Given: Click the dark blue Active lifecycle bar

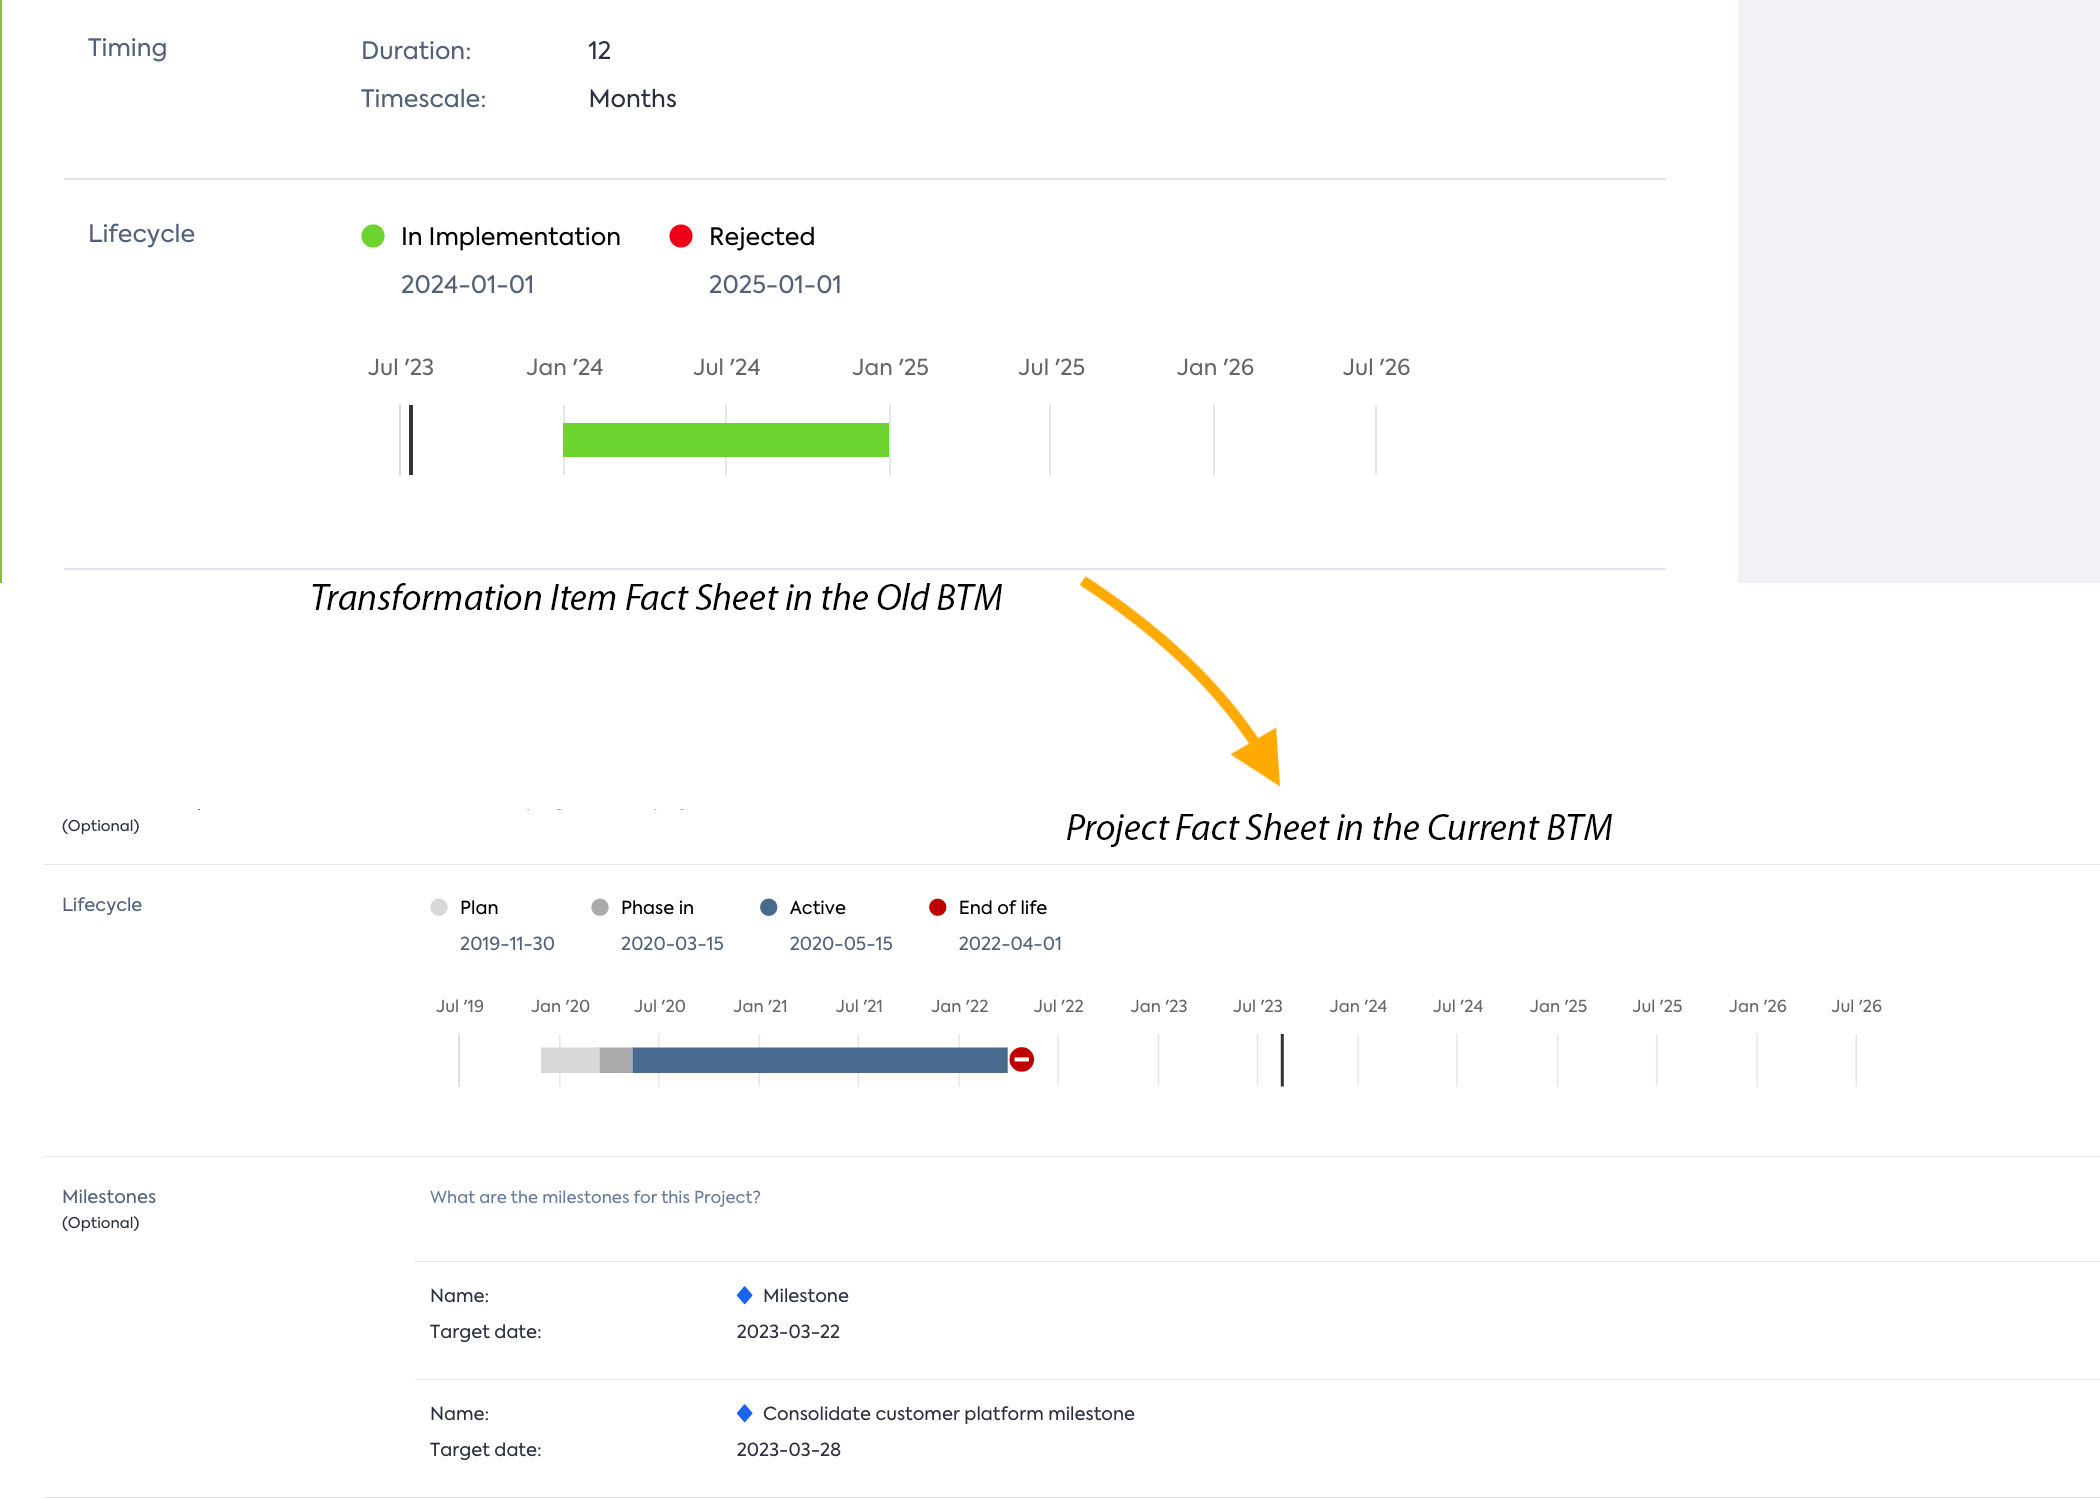Looking at the screenshot, I should (820, 1060).
